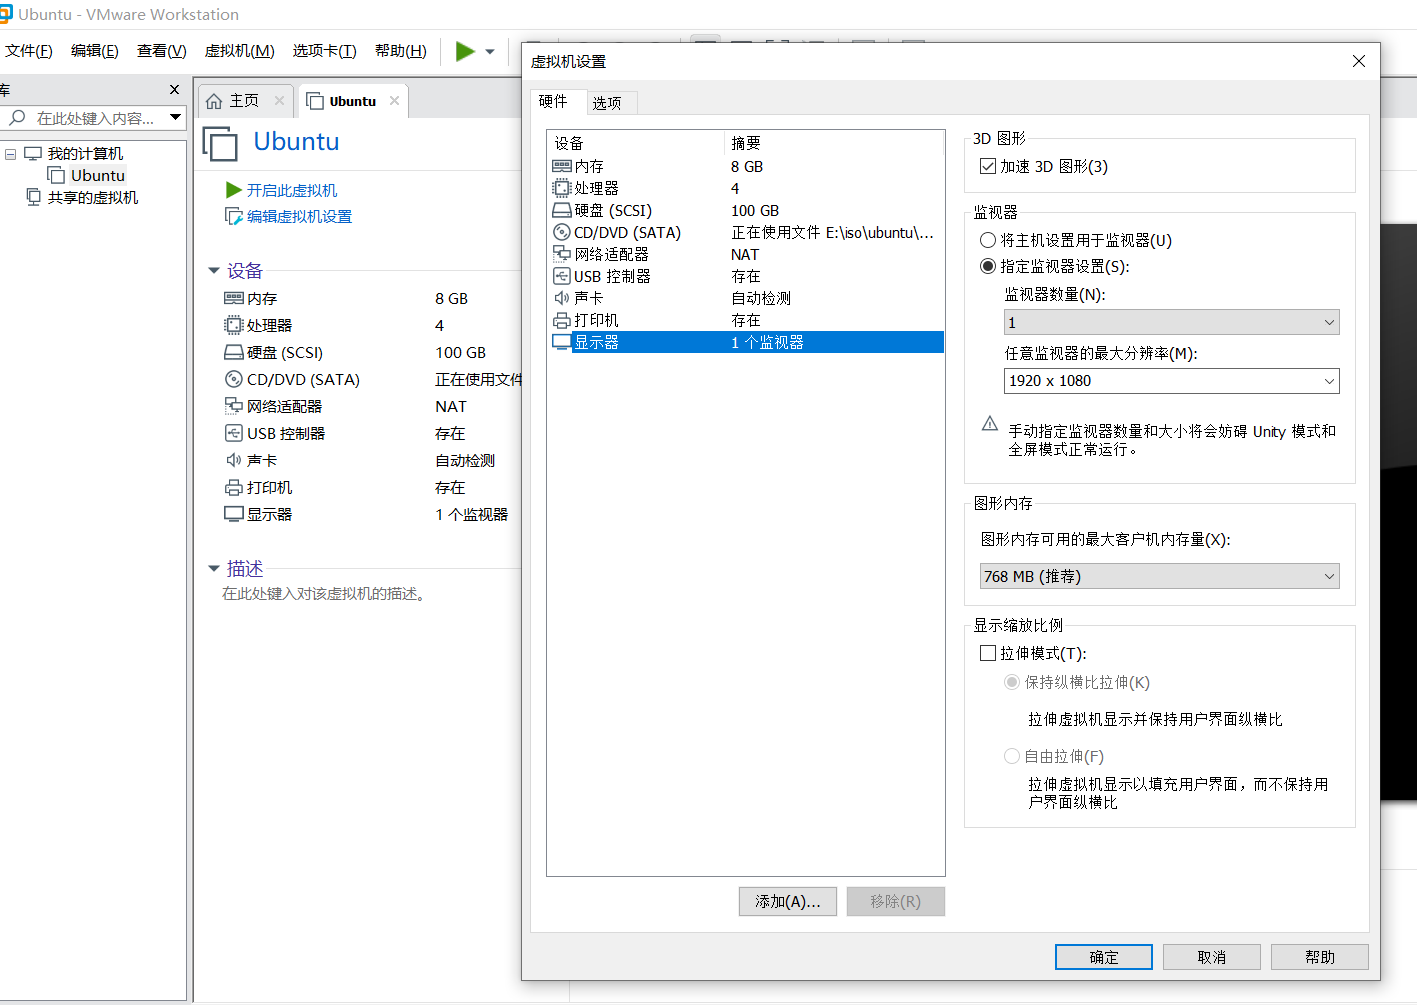
Task: Click the printer icon in the hardware list
Action: click(562, 320)
